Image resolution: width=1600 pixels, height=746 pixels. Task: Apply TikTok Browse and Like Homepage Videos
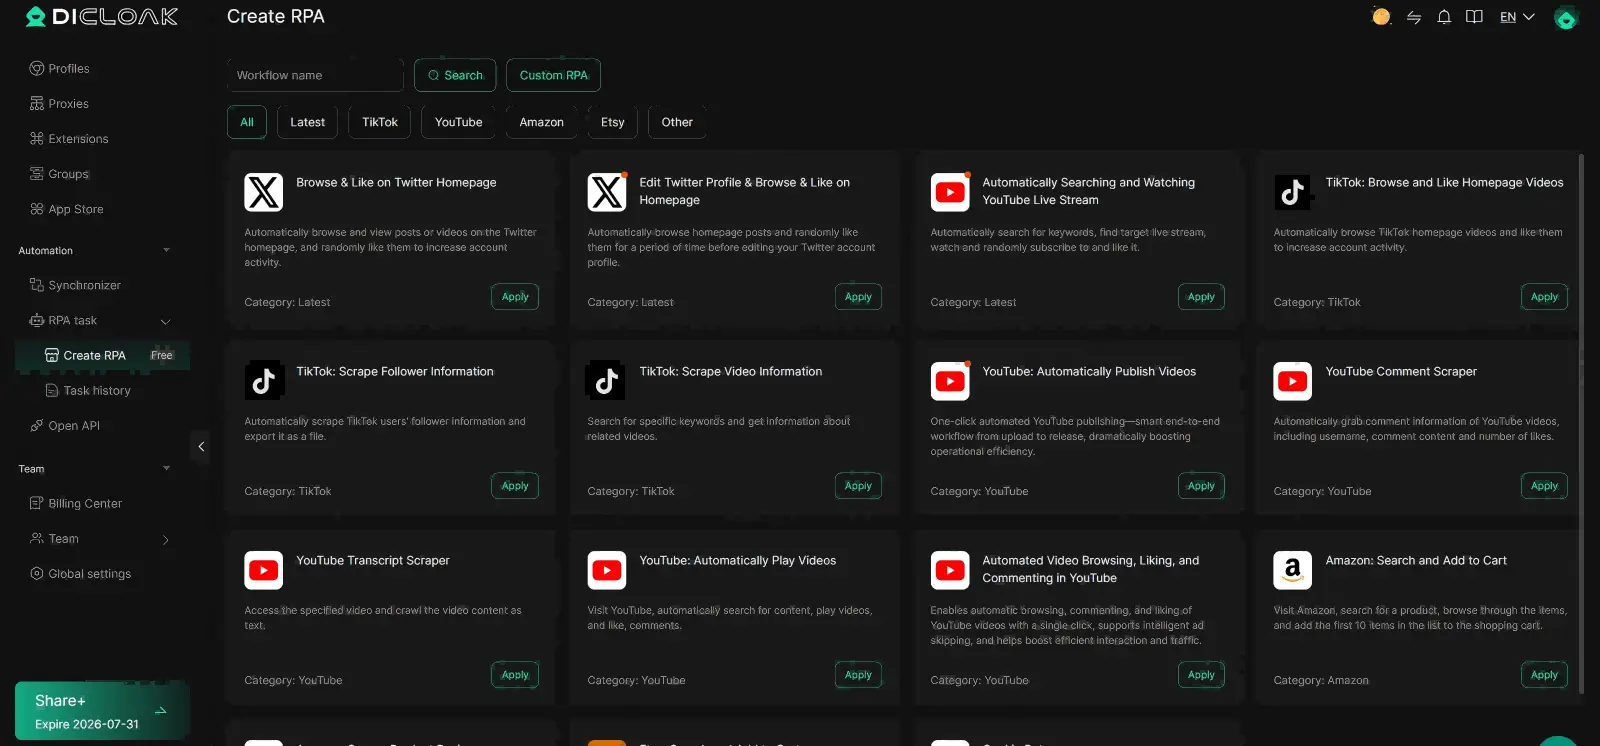pyautogui.click(x=1544, y=297)
